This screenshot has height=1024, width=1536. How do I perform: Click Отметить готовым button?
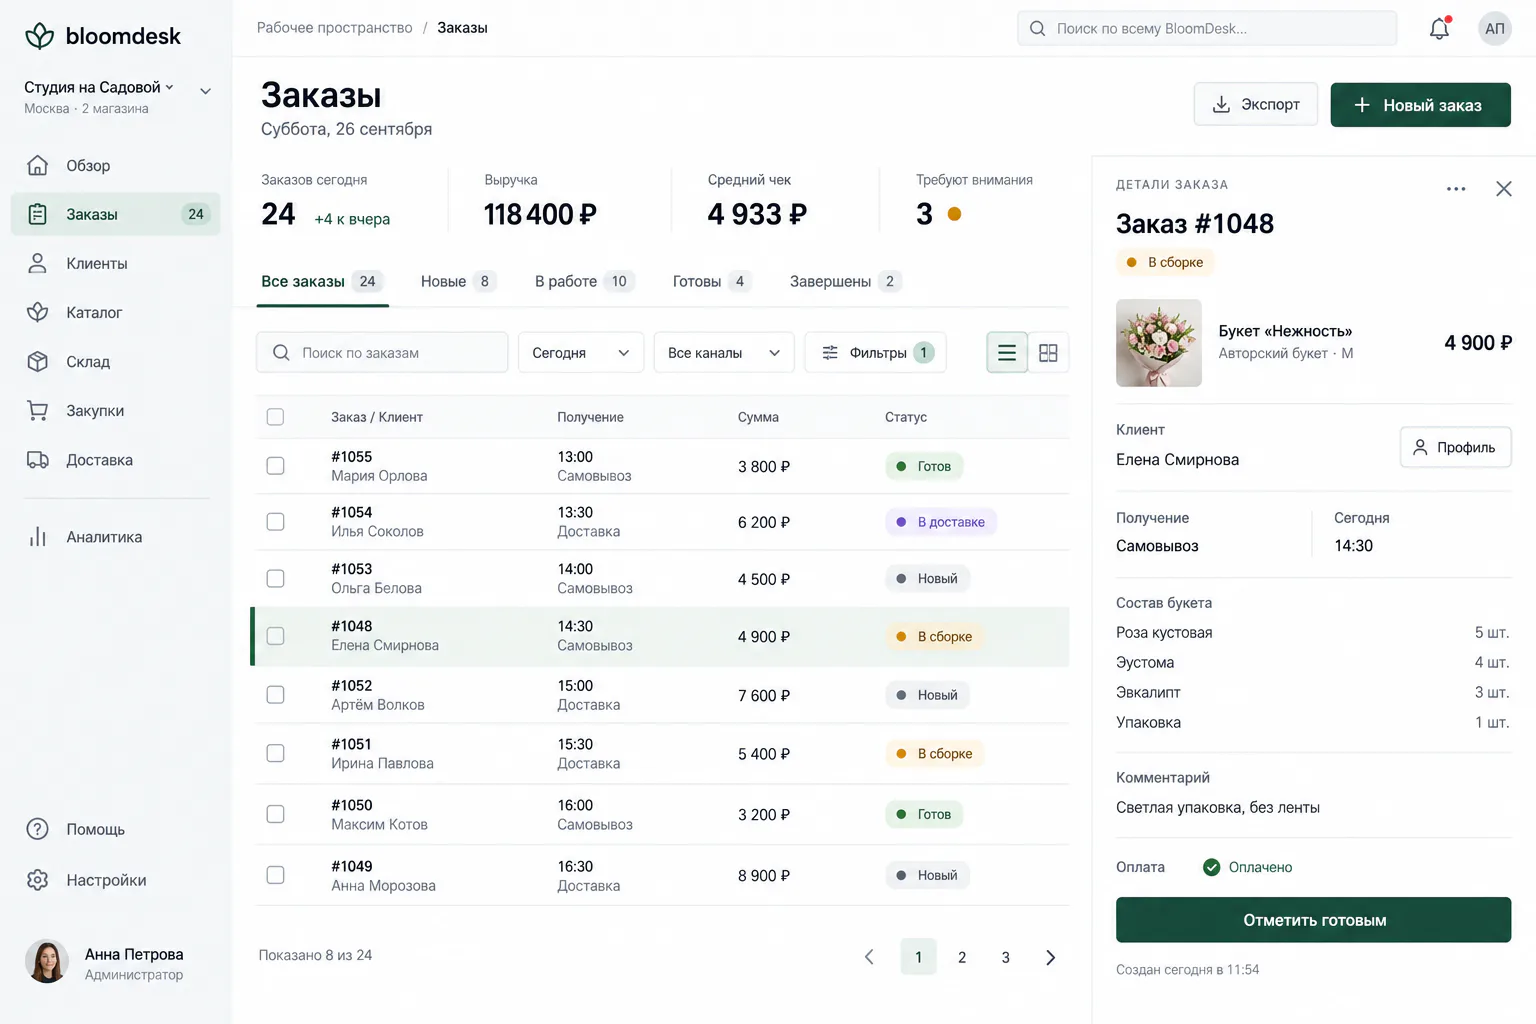click(x=1313, y=920)
